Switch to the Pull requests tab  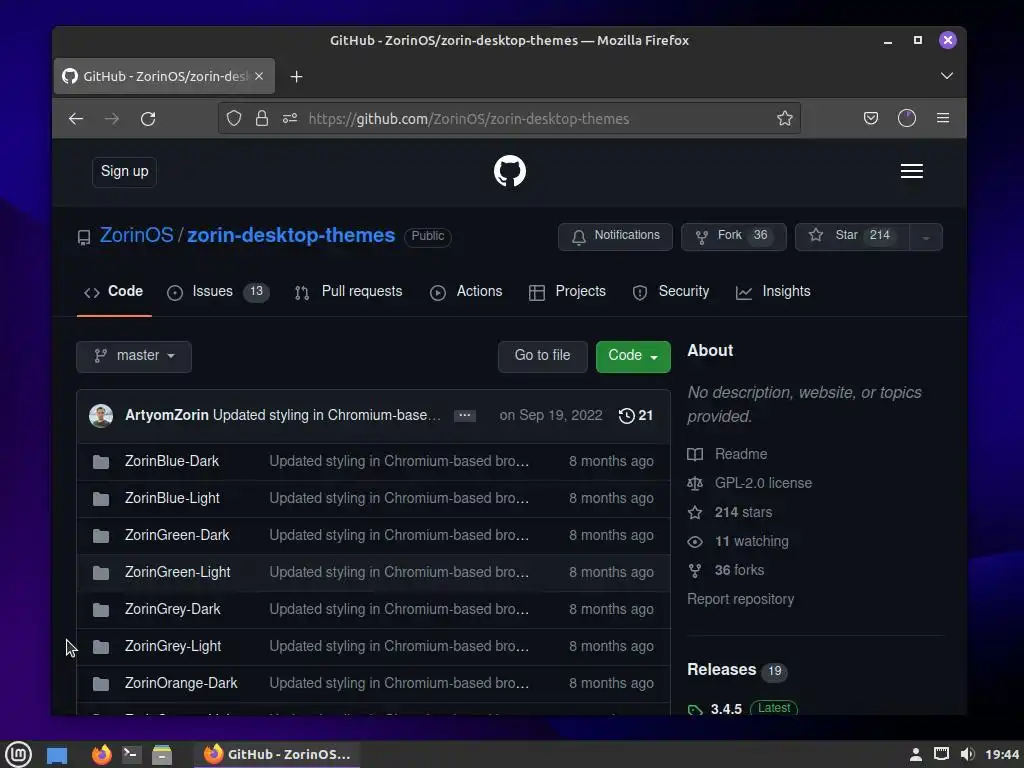coord(348,292)
